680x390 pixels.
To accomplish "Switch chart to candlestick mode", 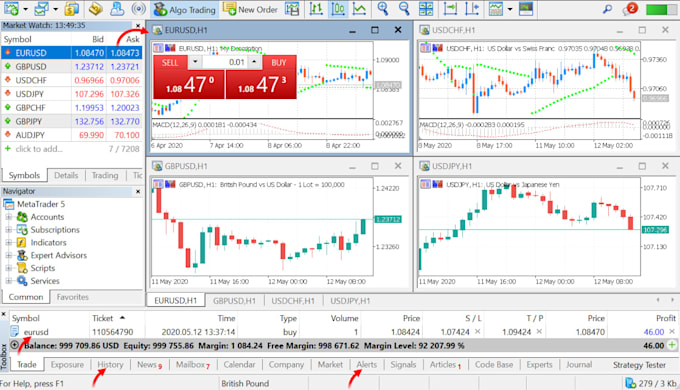I will 338,9.
